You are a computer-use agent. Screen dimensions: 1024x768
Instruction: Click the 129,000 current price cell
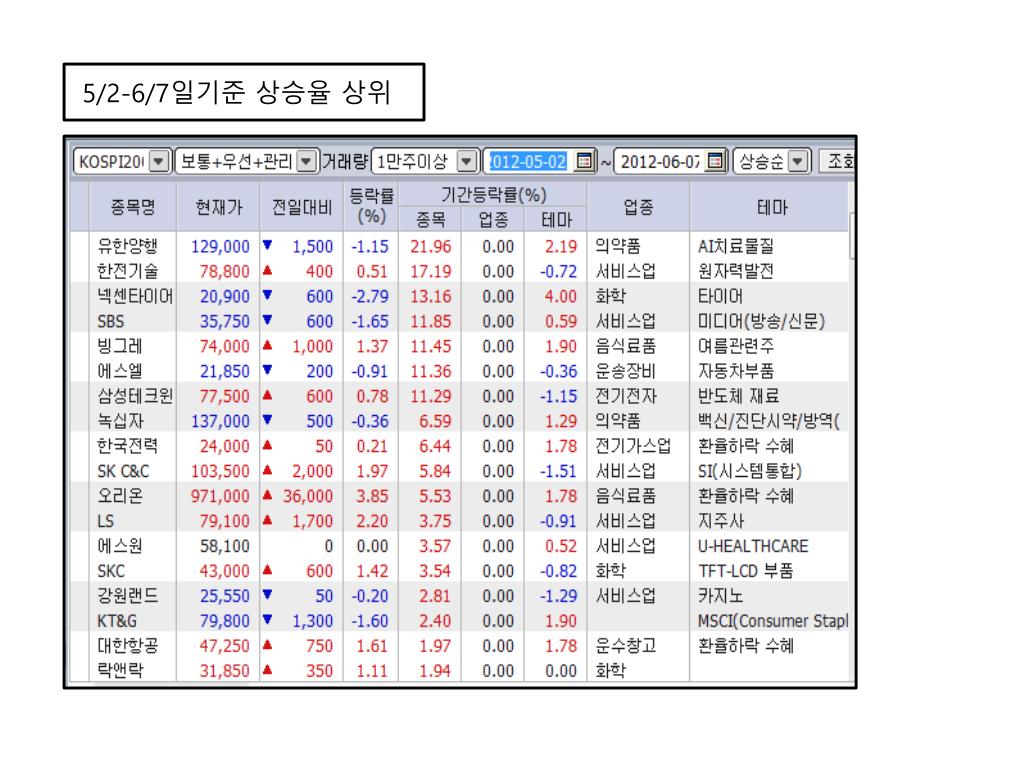point(220,246)
